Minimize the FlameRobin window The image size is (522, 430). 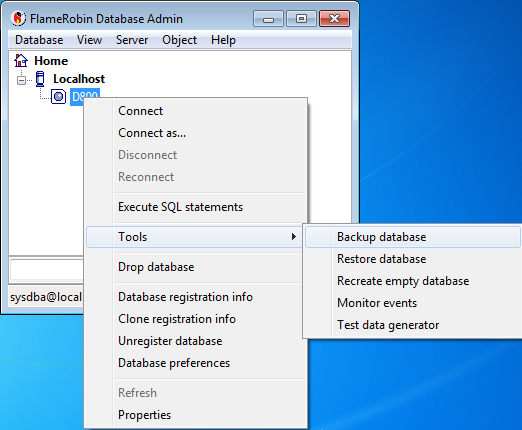click(268, 19)
